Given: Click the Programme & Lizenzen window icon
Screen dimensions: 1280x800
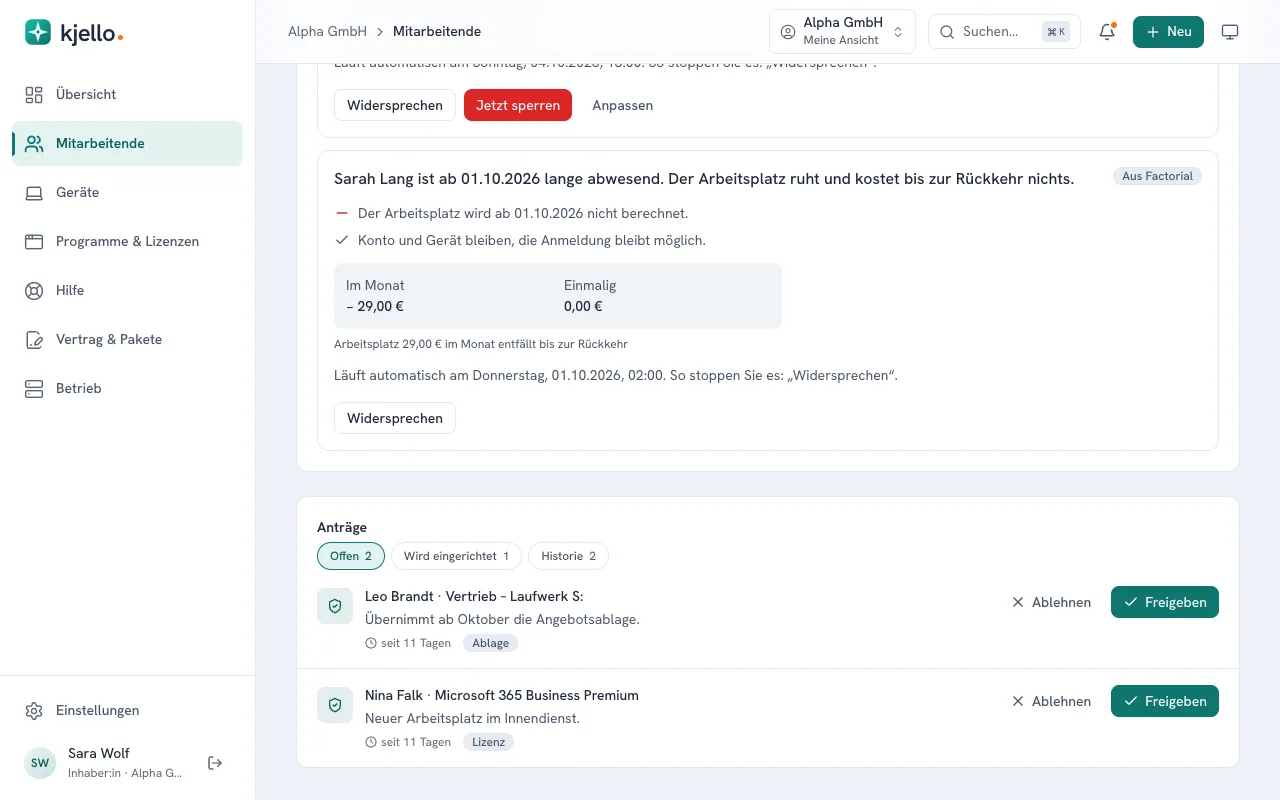Looking at the screenshot, I should click(34, 242).
